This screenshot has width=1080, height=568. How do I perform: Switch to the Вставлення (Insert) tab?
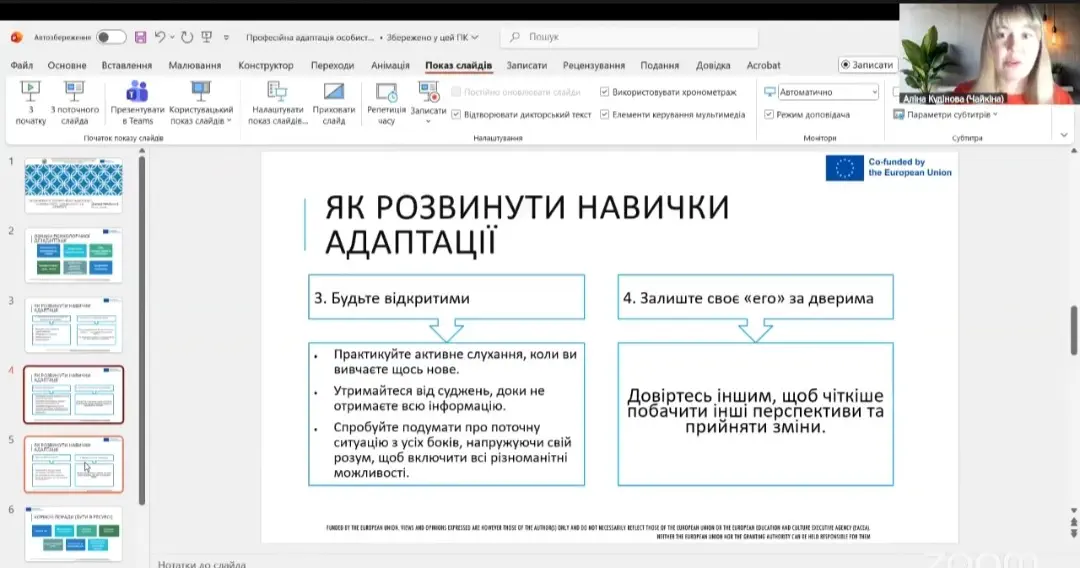pyautogui.click(x=127, y=66)
